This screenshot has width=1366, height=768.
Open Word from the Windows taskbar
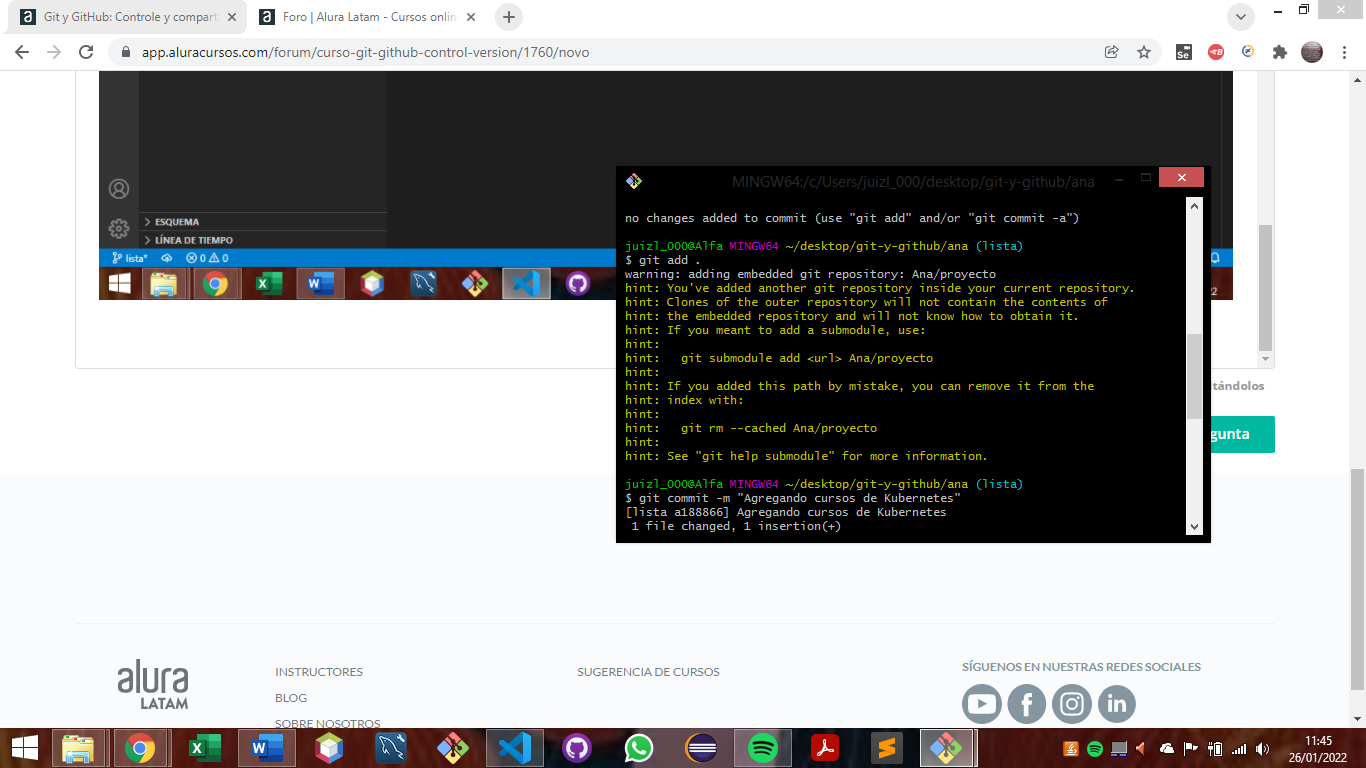(x=267, y=748)
